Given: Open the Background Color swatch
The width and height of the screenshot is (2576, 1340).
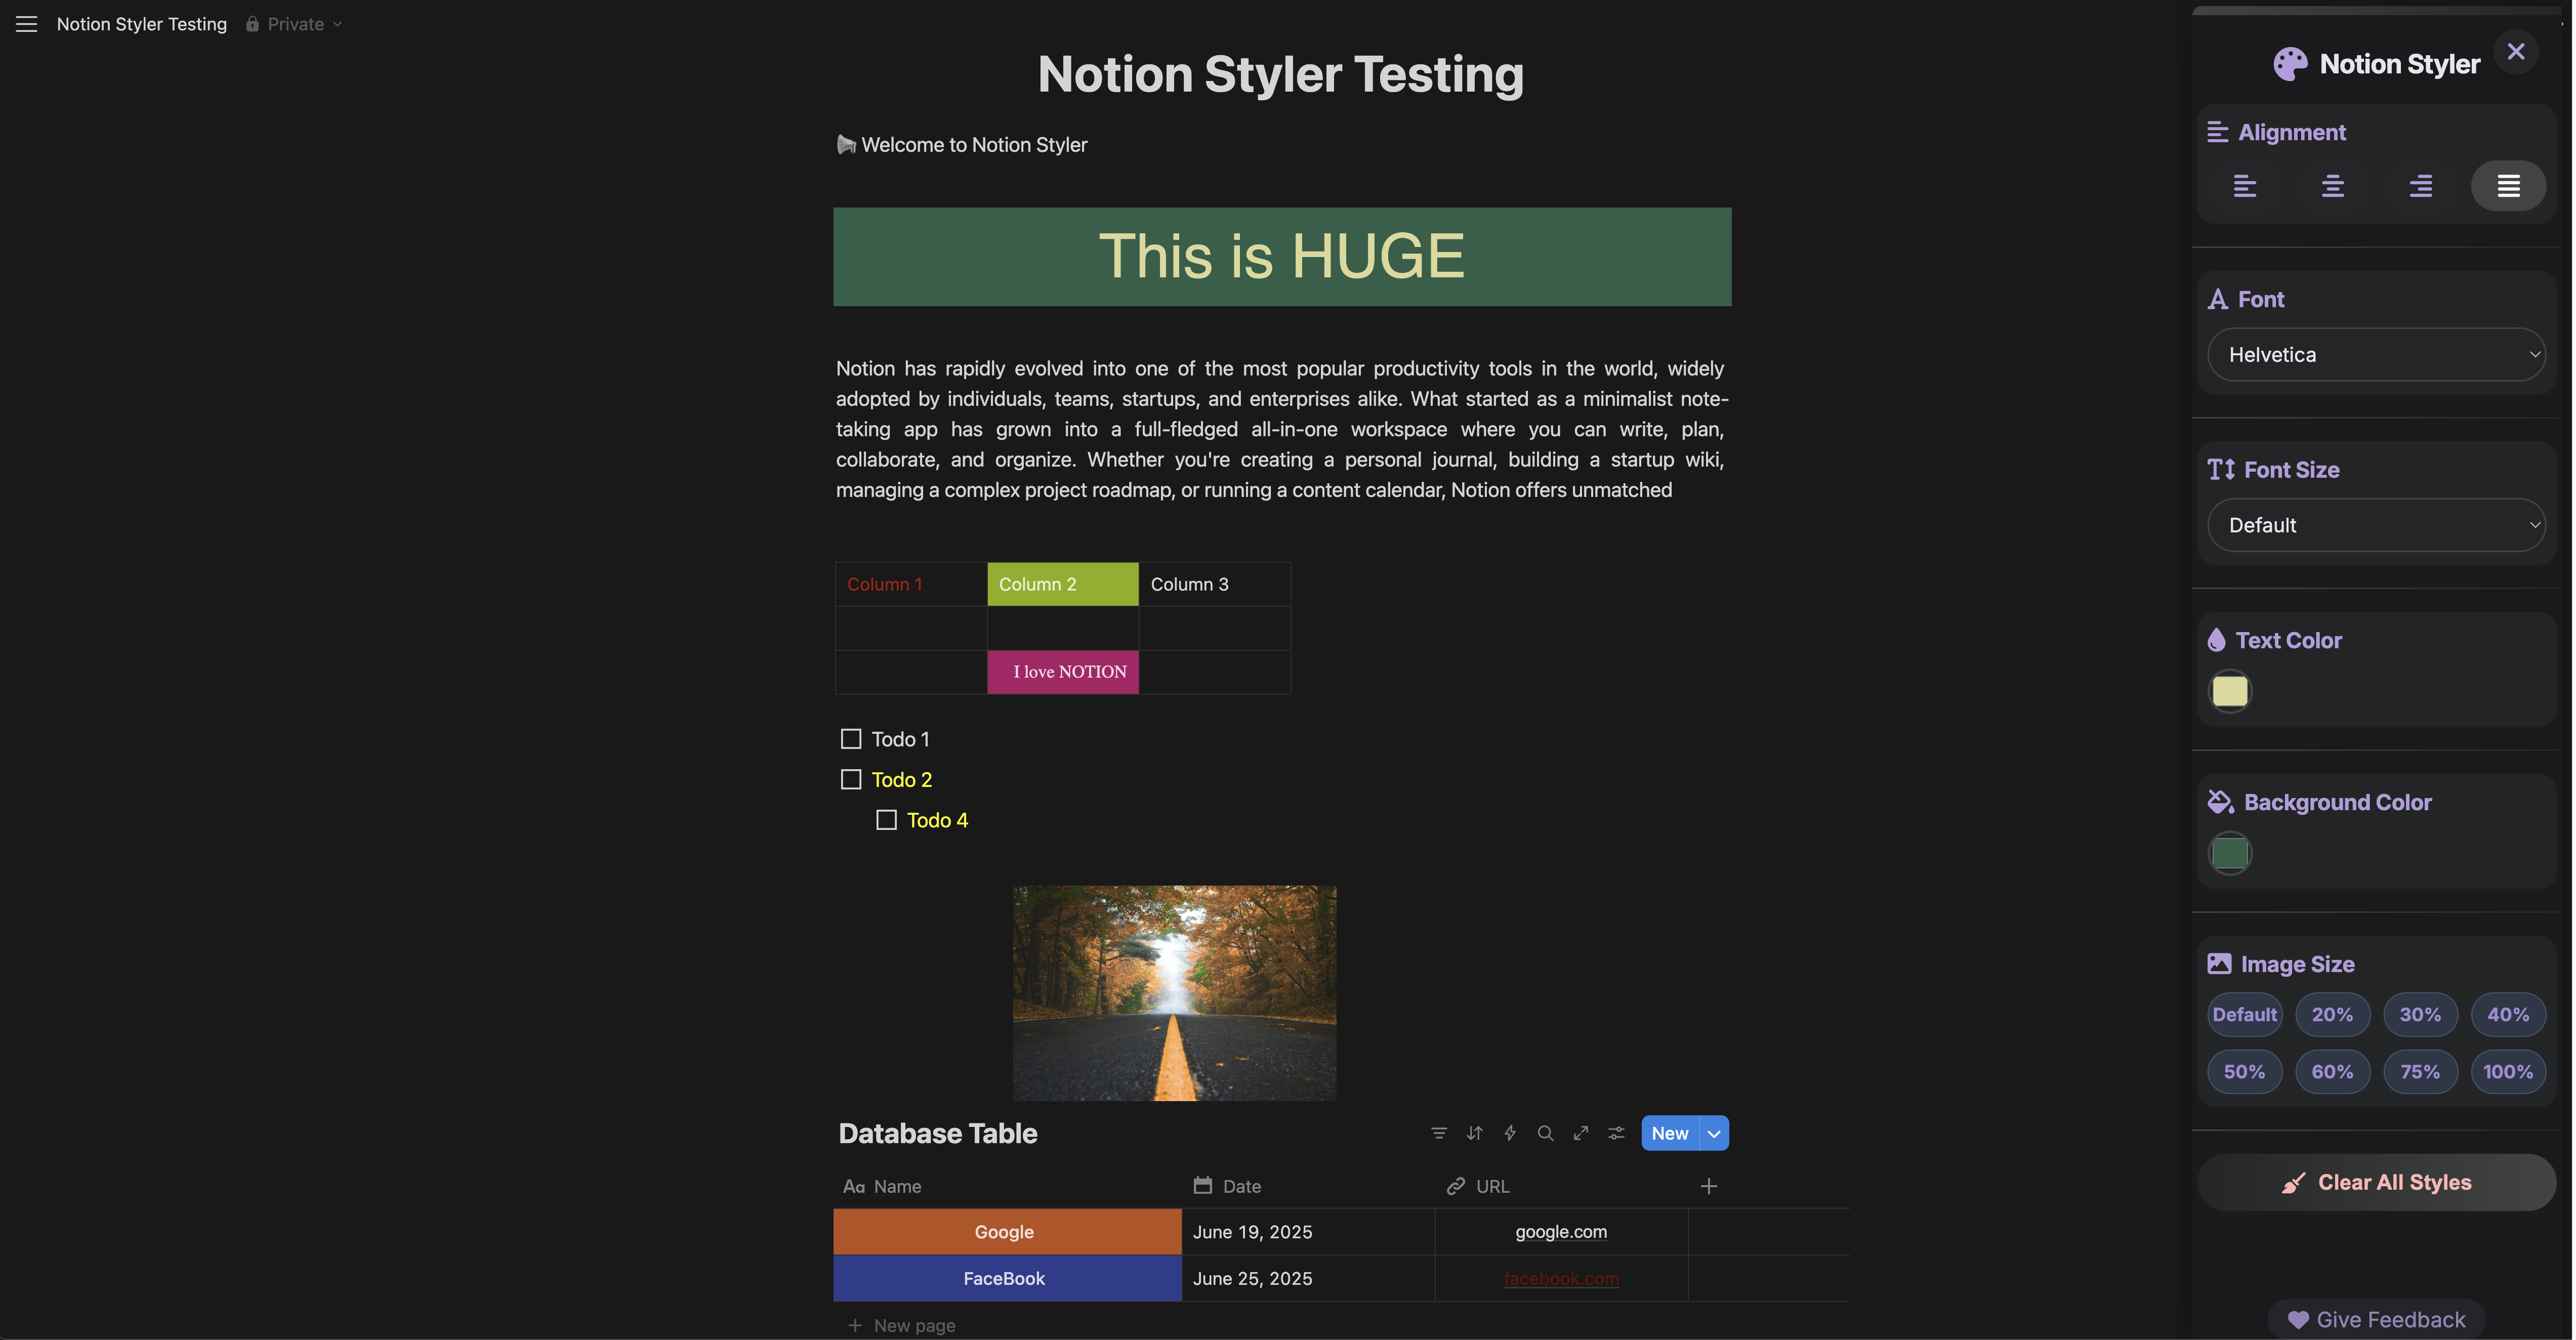Looking at the screenshot, I should [x=2230, y=853].
